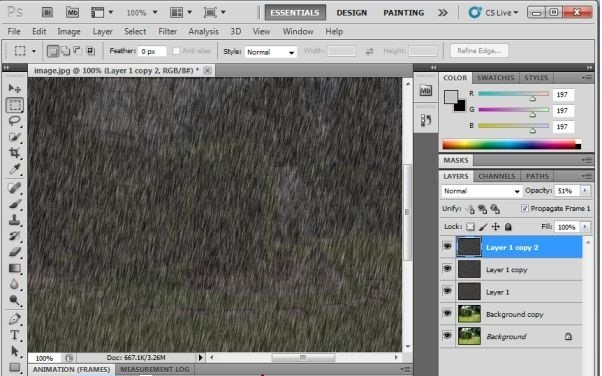Select the Eyedropper tool
This screenshot has height=376, width=602.
point(15,169)
